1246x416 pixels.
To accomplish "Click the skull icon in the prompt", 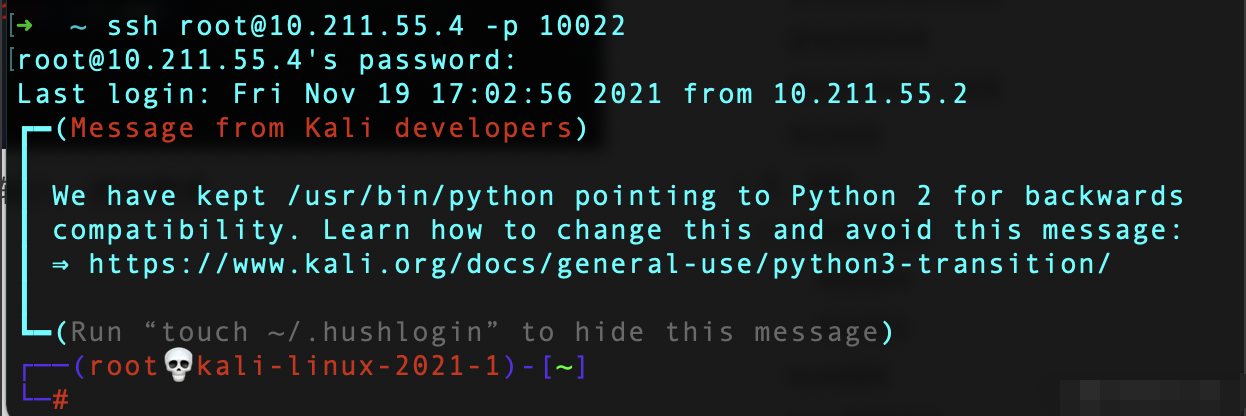I will [x=176, y=367].
